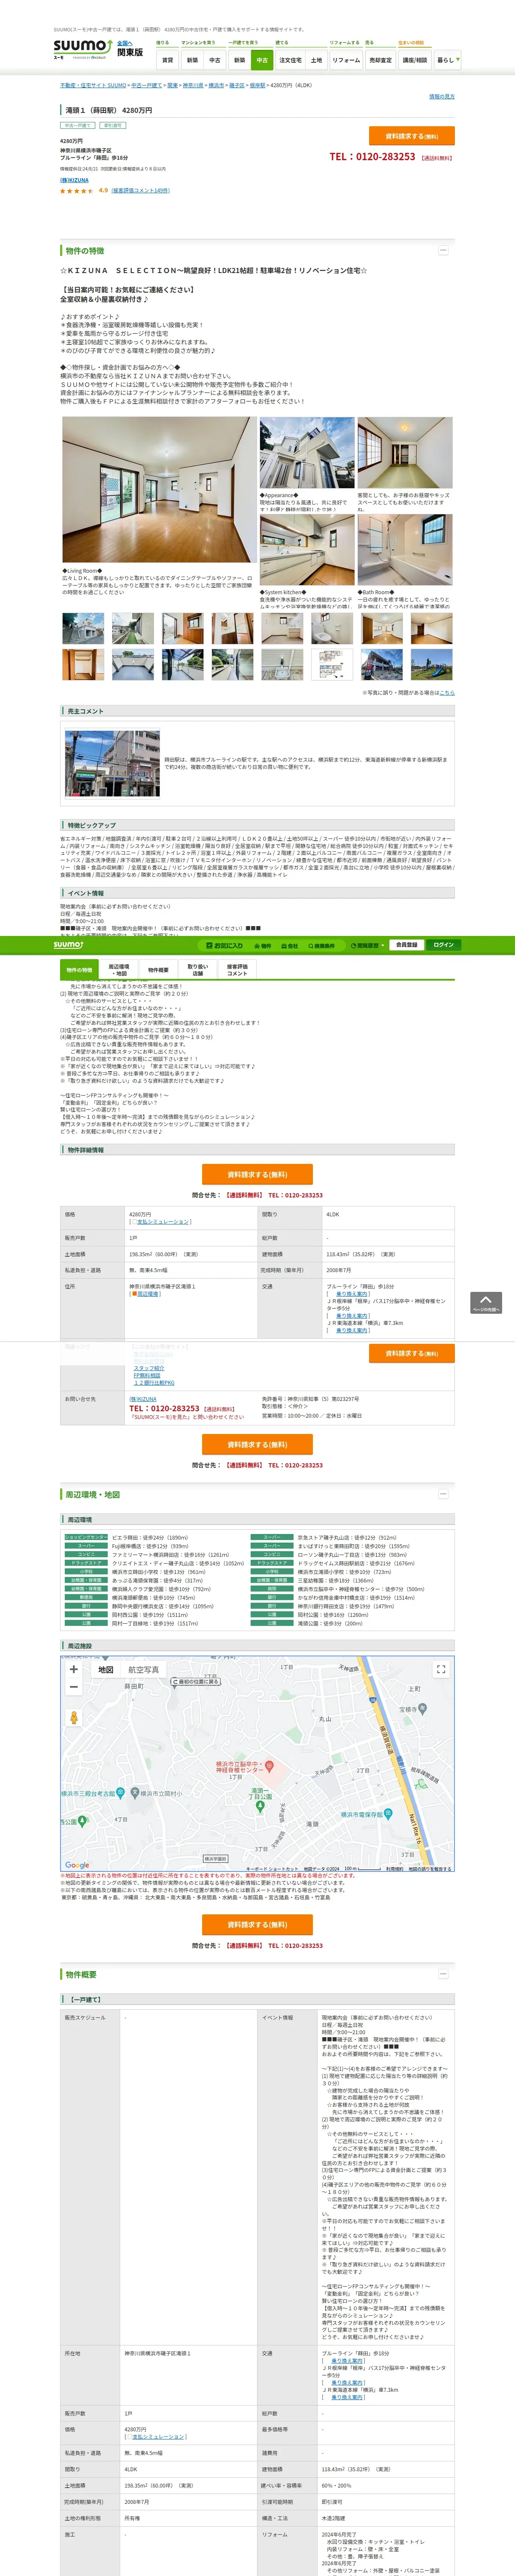This screenshot has height=2576, width=515.
Task: Open the 周辺環境 link in the address row
Action: click(147, 1294)
